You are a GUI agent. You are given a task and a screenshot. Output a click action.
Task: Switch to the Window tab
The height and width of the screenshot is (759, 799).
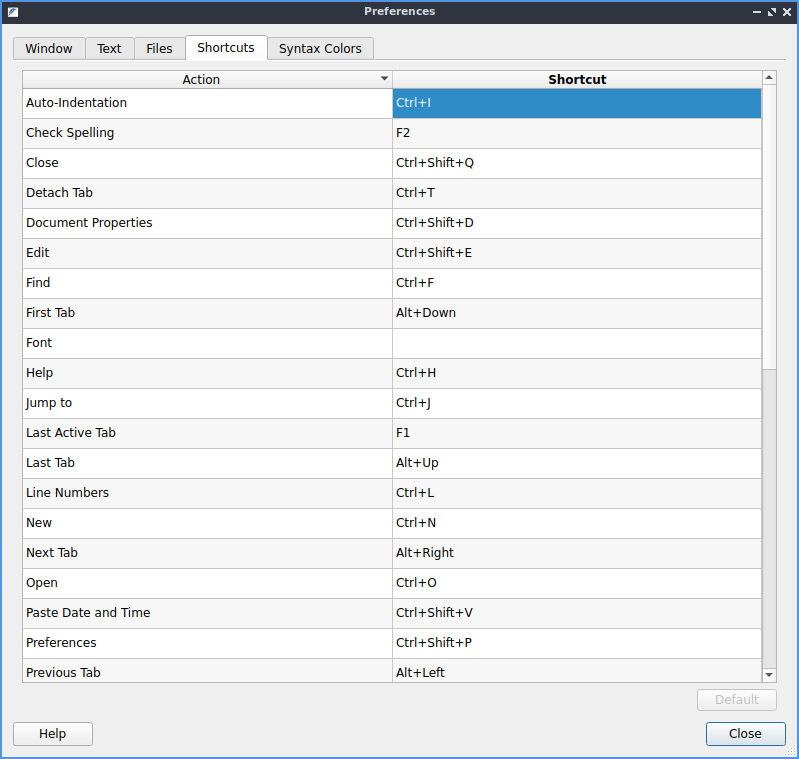pos(48,48)
